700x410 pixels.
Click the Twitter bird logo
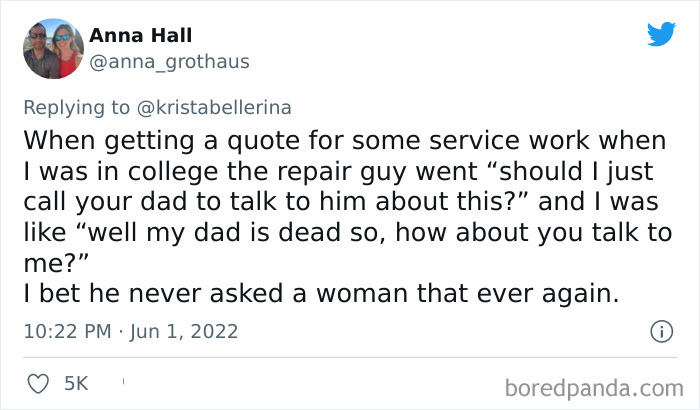[661, 36]
